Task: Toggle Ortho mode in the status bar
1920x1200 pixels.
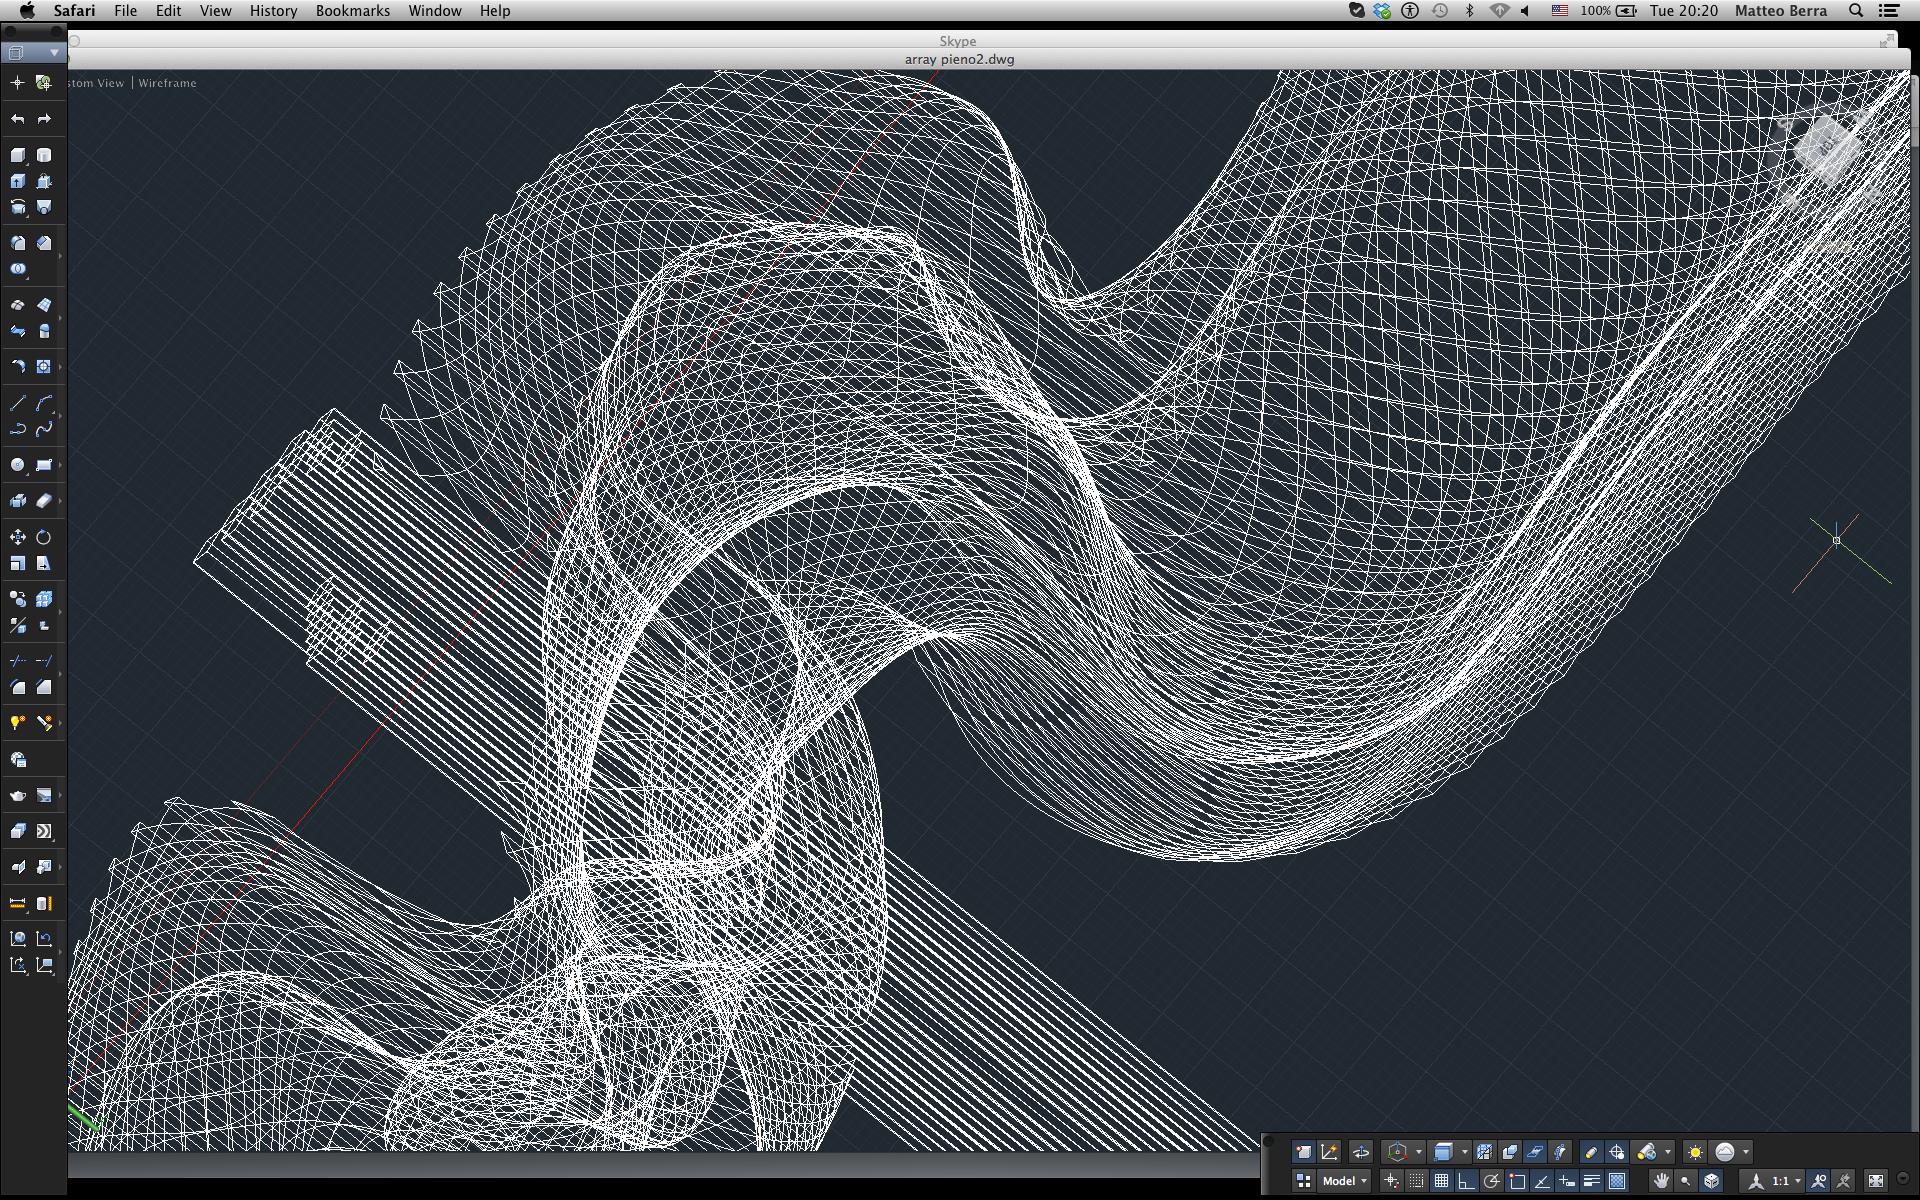Action: click(1466, 1181)
